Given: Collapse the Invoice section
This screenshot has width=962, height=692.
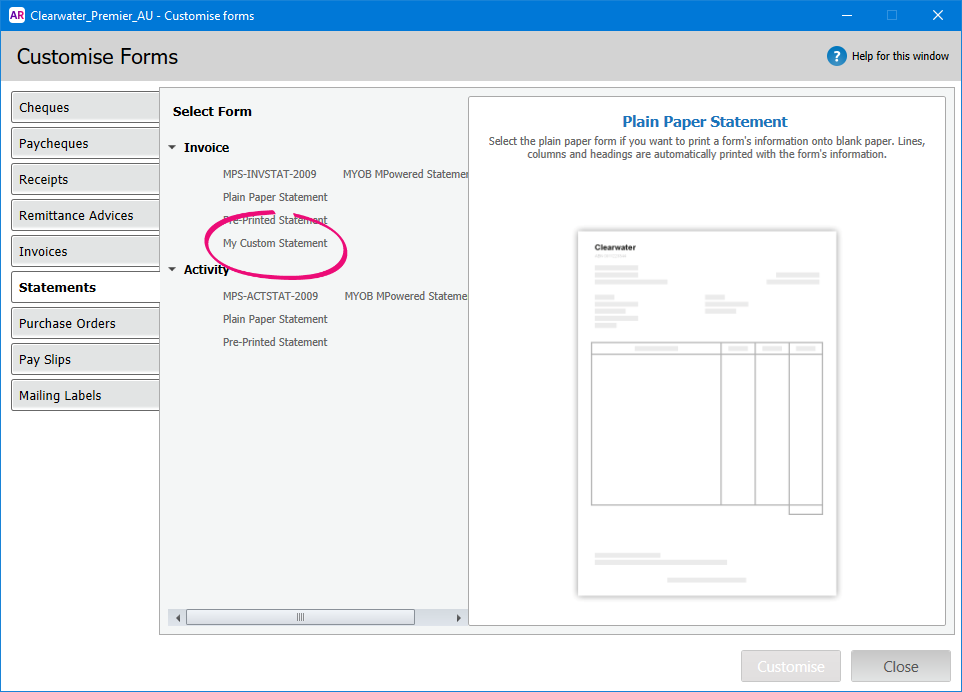Looking at the screenshot, I should click(x=172, y=147).
